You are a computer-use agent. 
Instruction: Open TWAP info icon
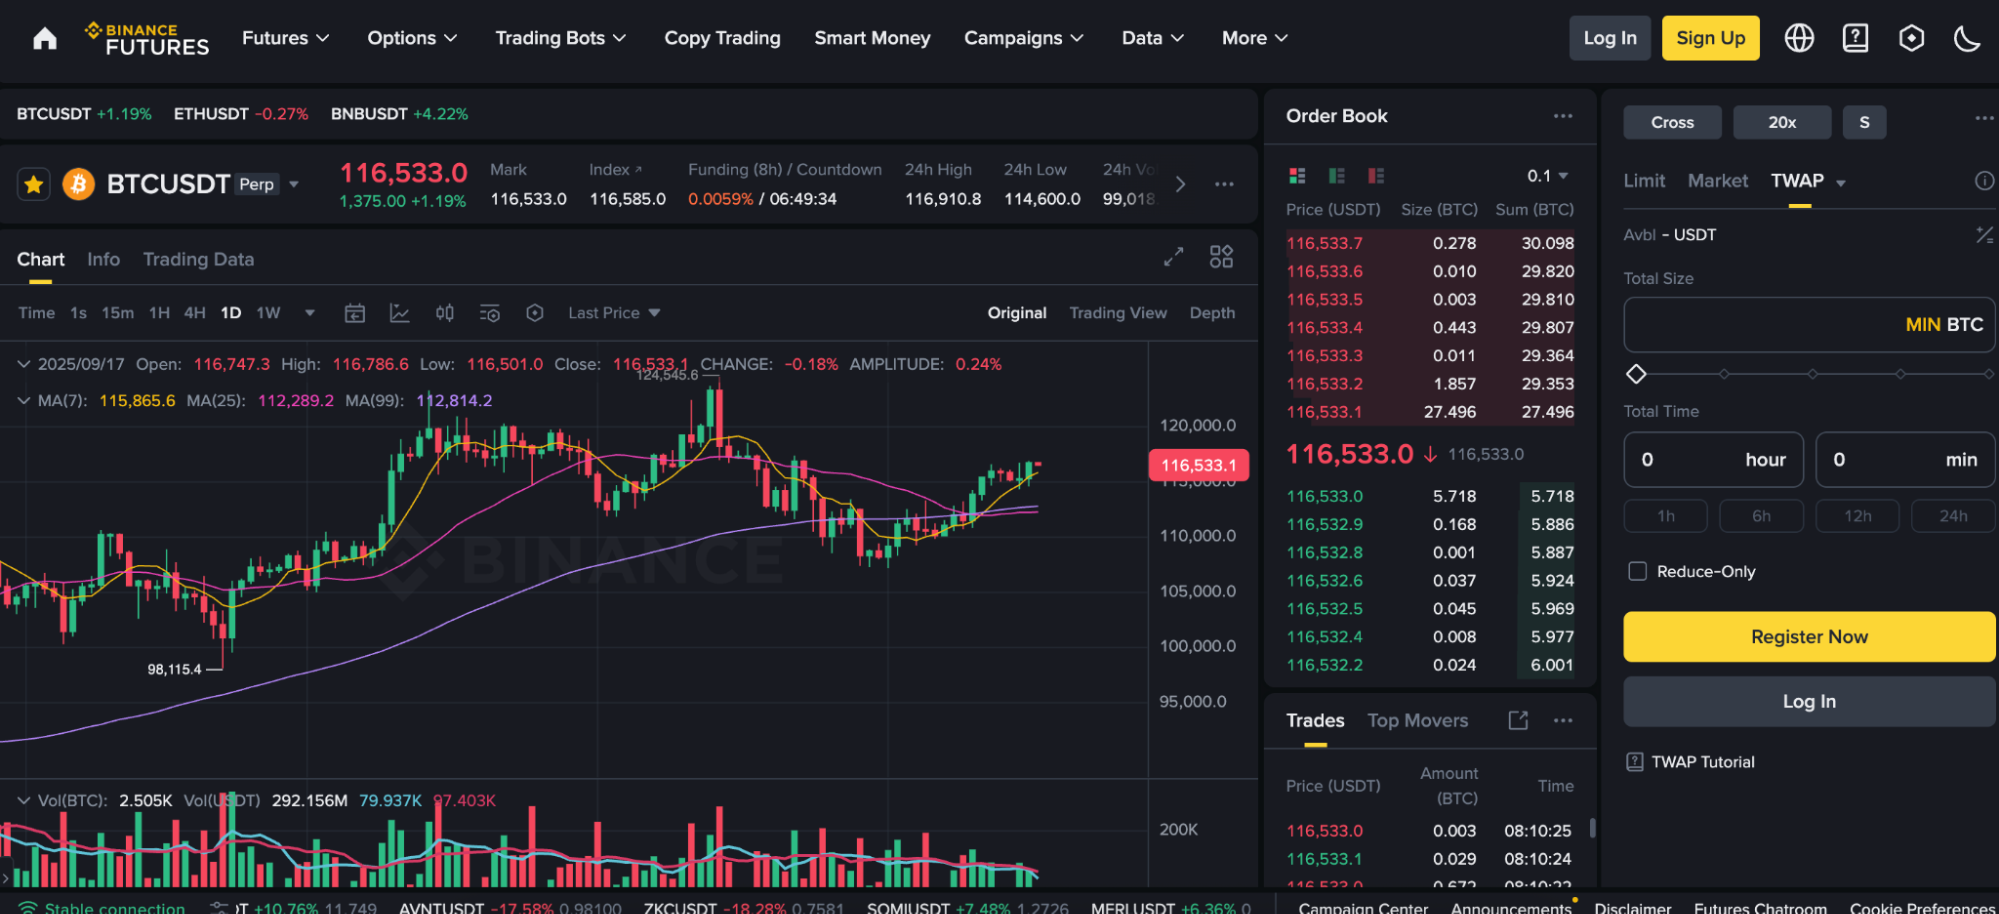pos(1984,181)
